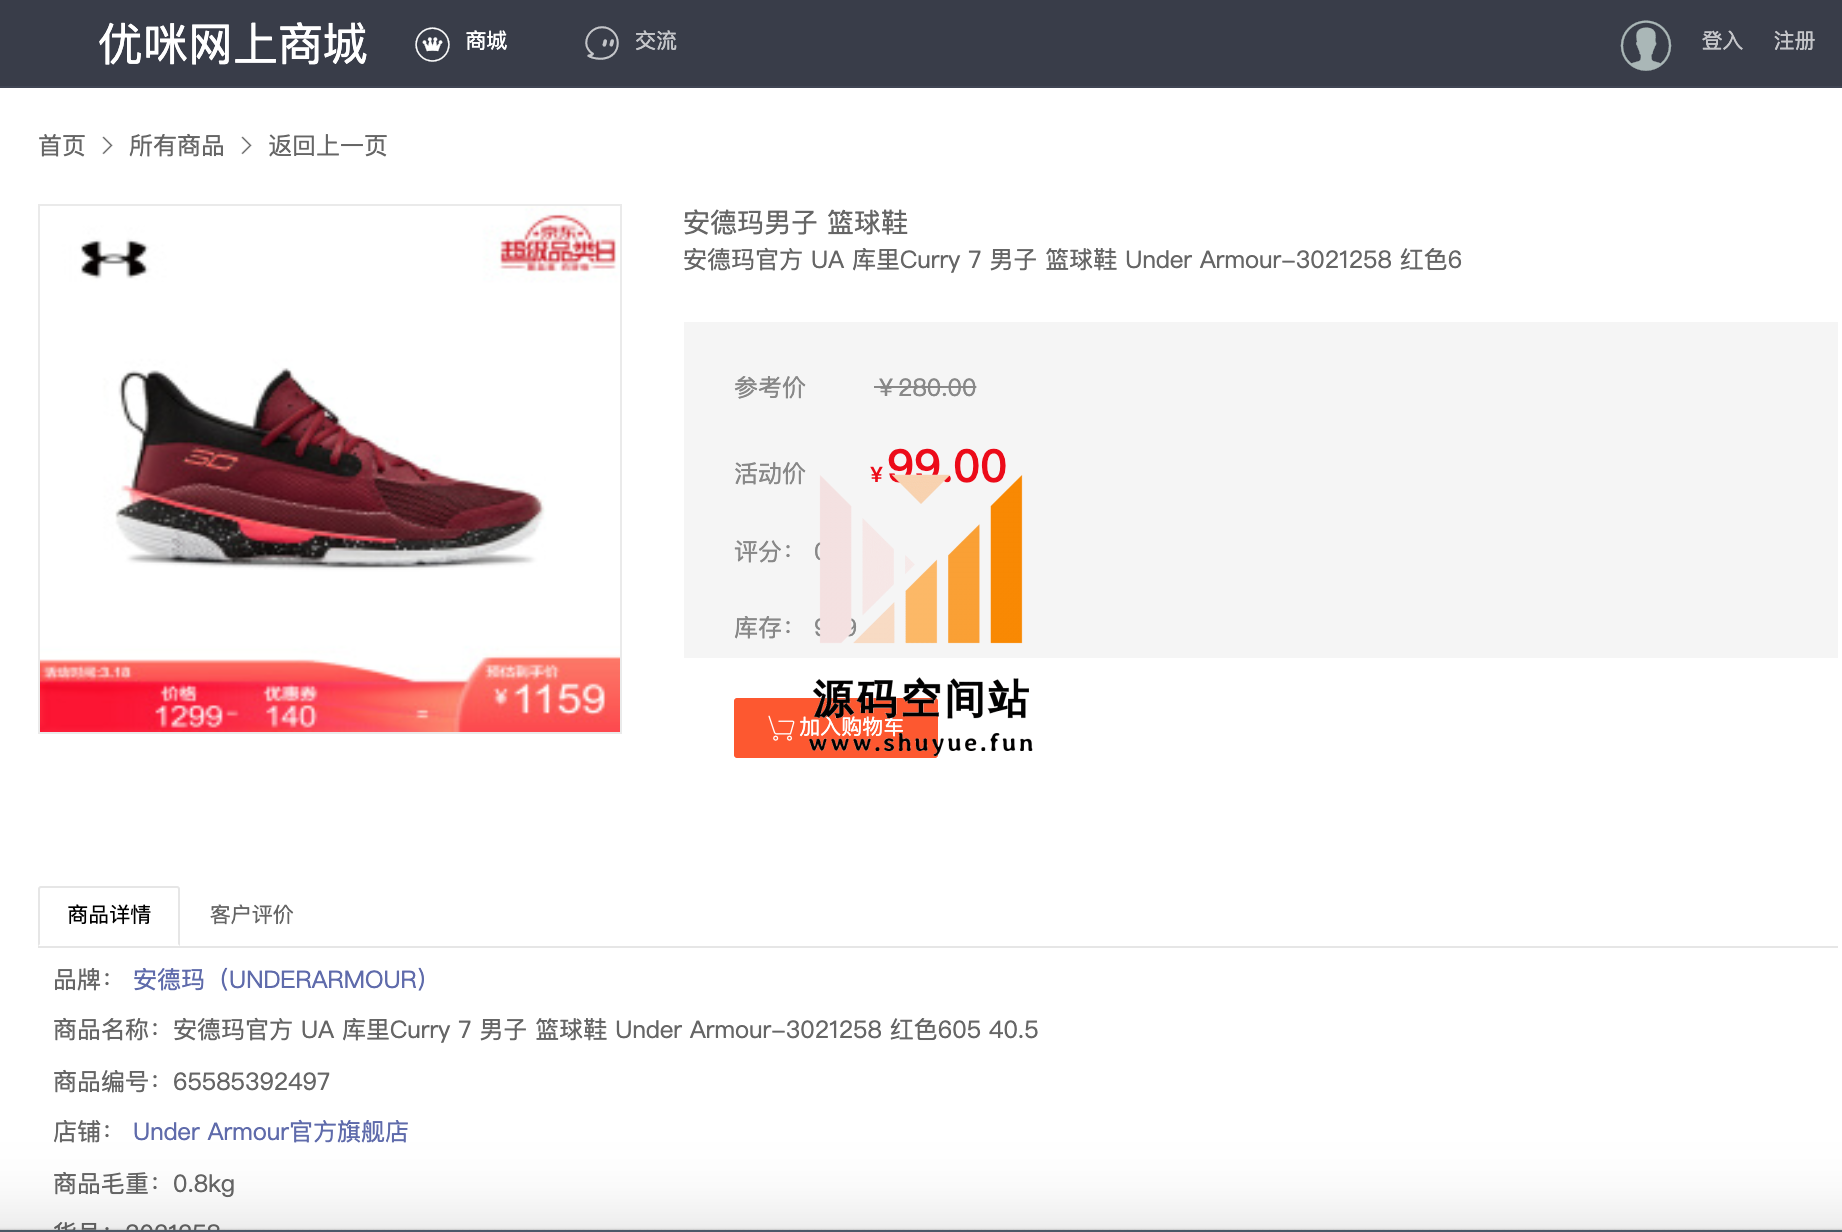
Task: Click the product title 安德玛男子 篮球鞋
Action: pos(796,222)
